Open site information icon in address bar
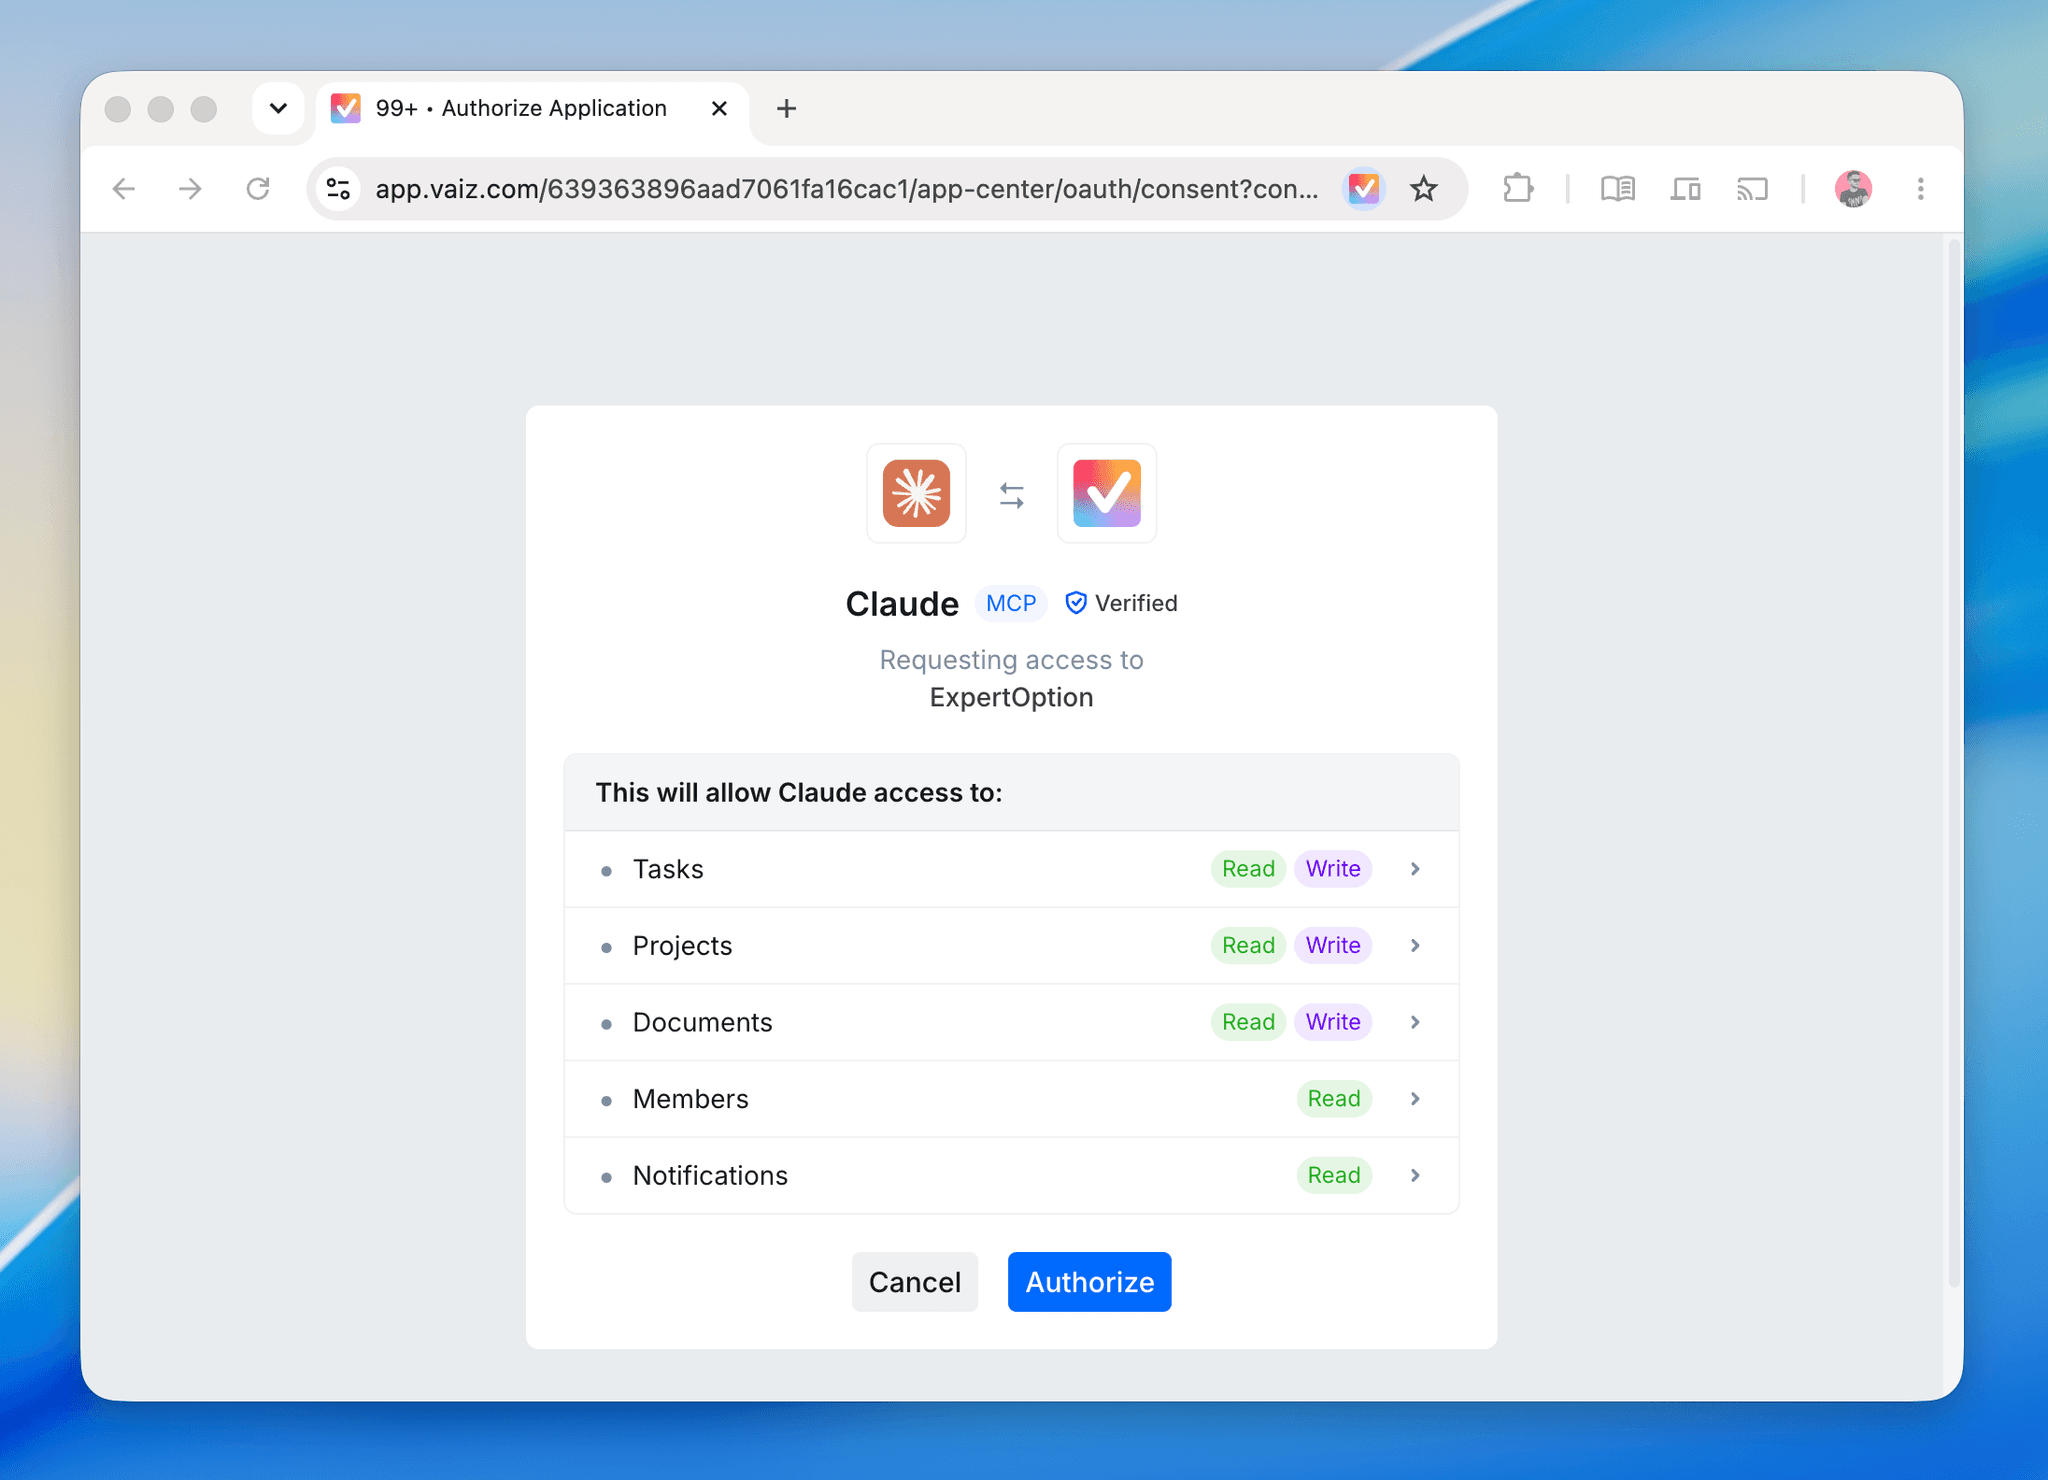The image size is (2048, 1480). (339, 189)
